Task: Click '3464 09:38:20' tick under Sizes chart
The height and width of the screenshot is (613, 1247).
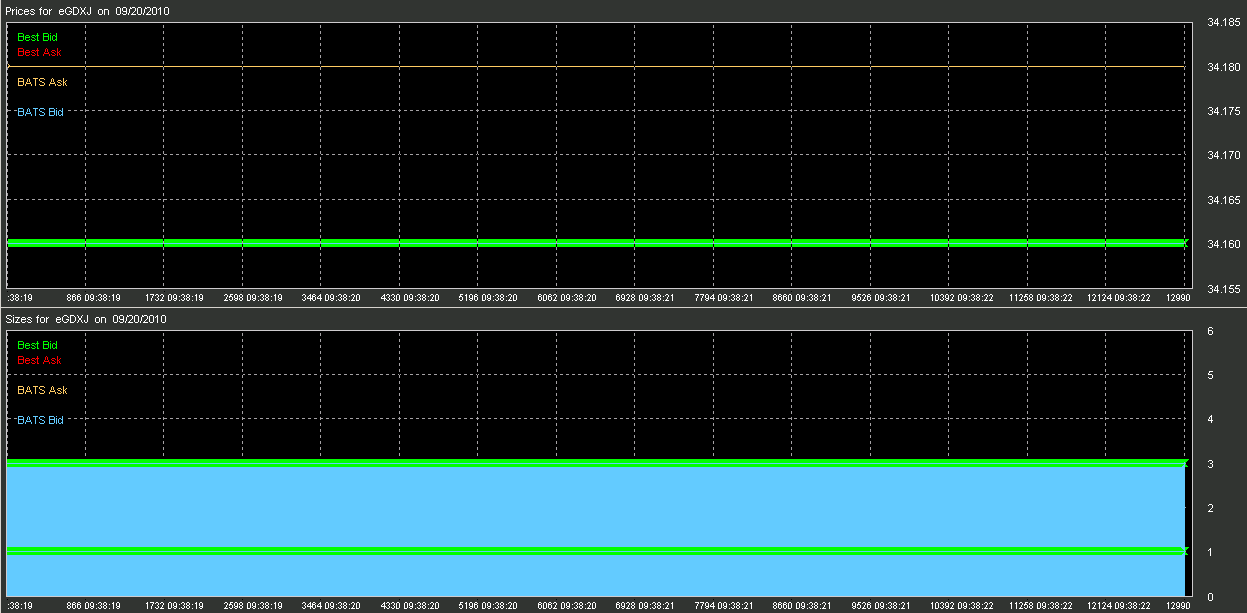Action: click(333, 605)
